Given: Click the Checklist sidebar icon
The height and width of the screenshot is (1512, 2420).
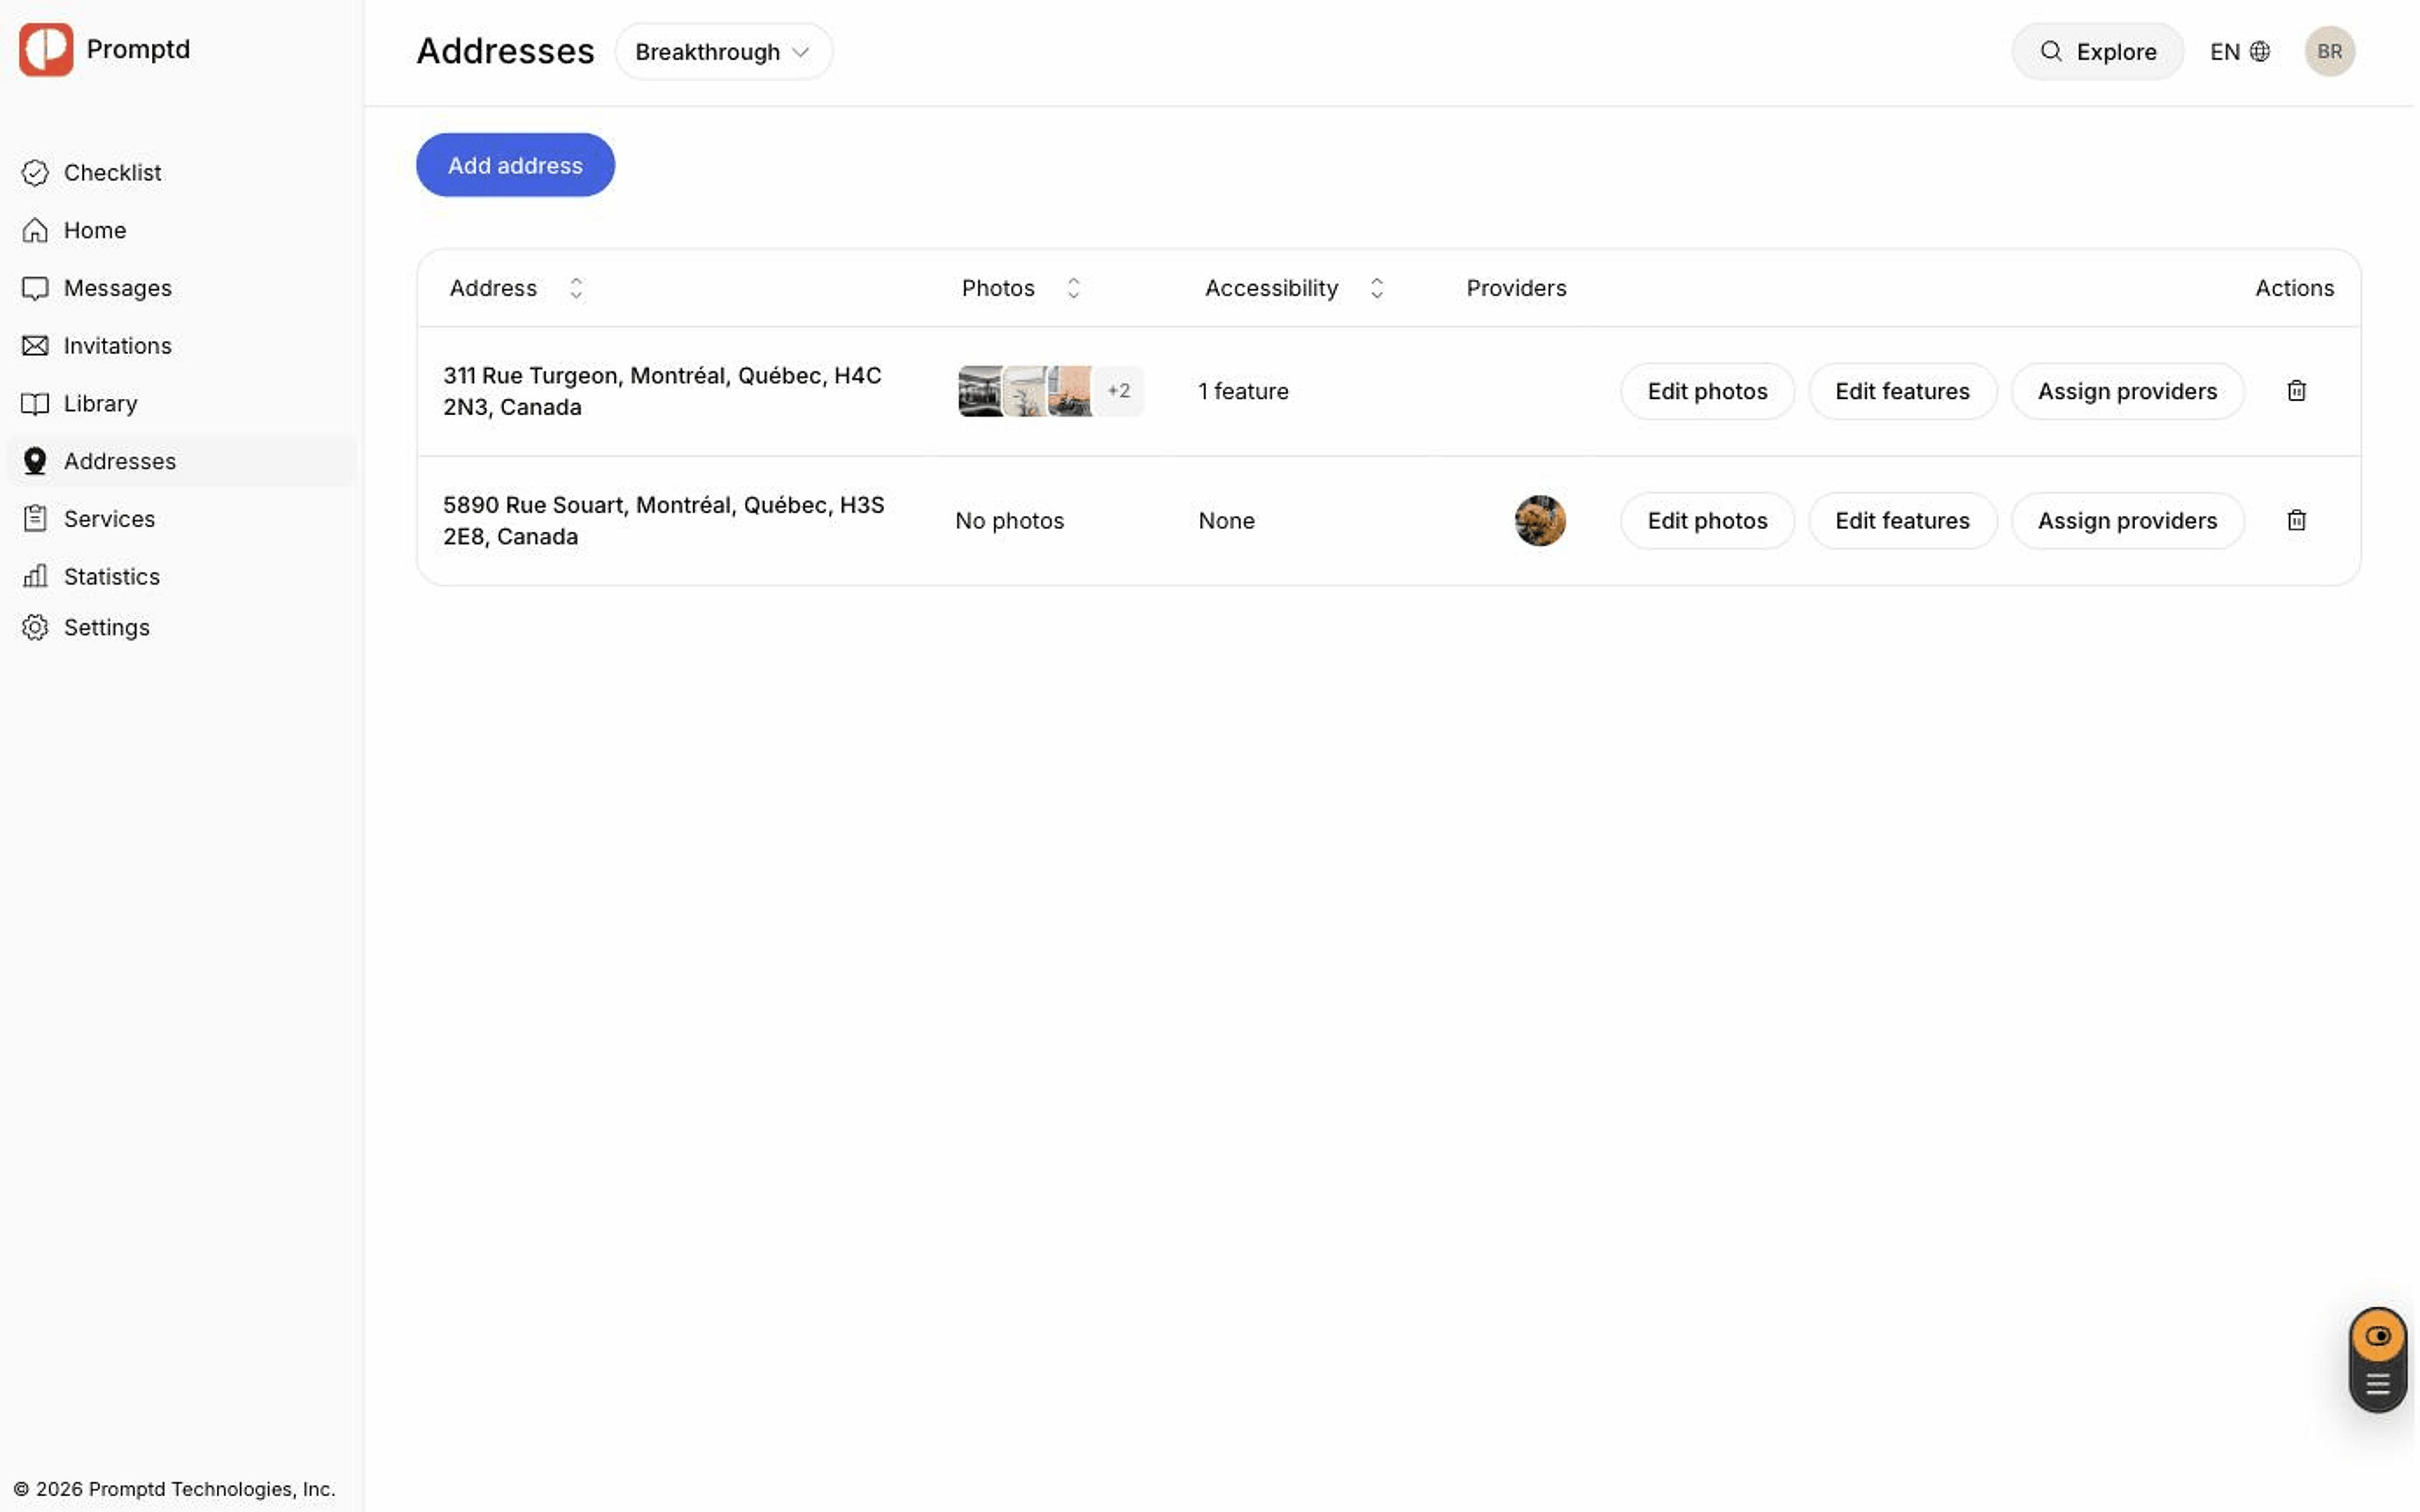Looking at the screenshot, I should [35, 173].
